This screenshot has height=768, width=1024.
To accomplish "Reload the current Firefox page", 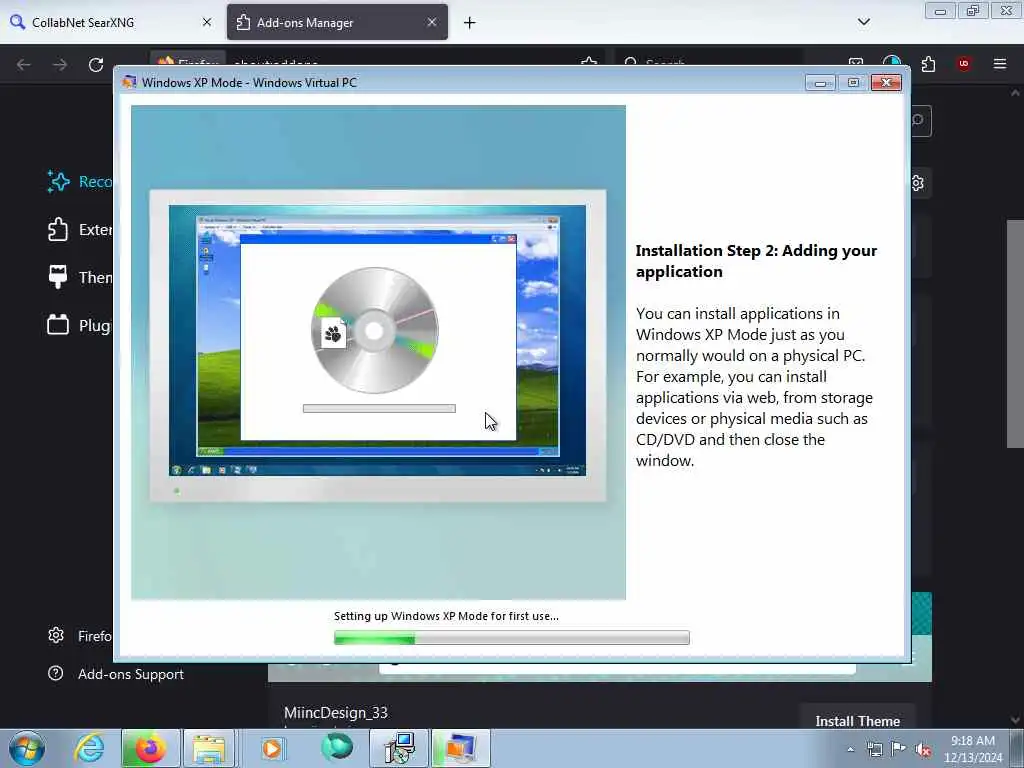I will [x=96, y=65].
